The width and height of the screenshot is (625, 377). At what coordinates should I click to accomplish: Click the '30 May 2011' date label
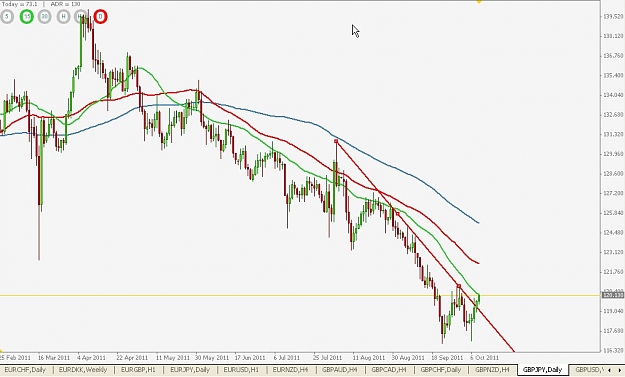(x=211, y=357)
